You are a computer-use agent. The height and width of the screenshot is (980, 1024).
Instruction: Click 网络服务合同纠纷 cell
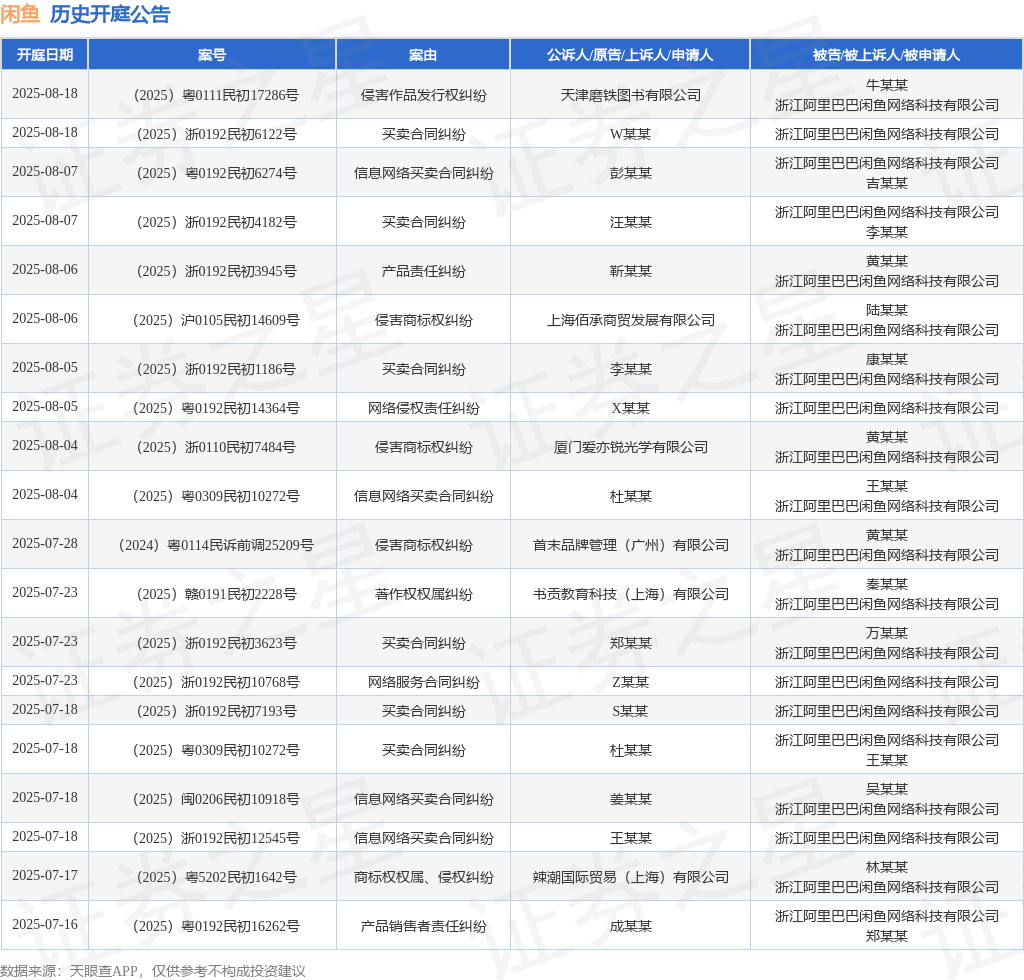click(x=423, y=683)
